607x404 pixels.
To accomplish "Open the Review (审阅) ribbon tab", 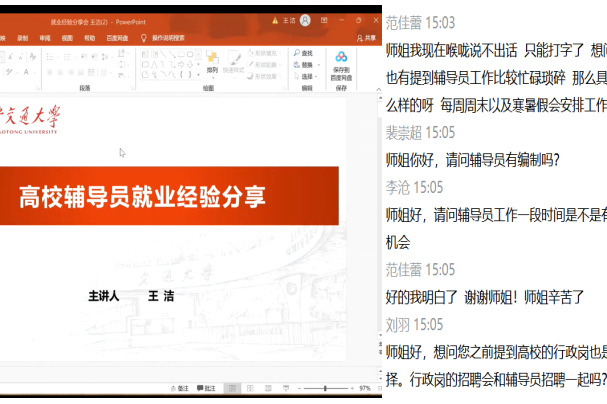I will 45,38.
